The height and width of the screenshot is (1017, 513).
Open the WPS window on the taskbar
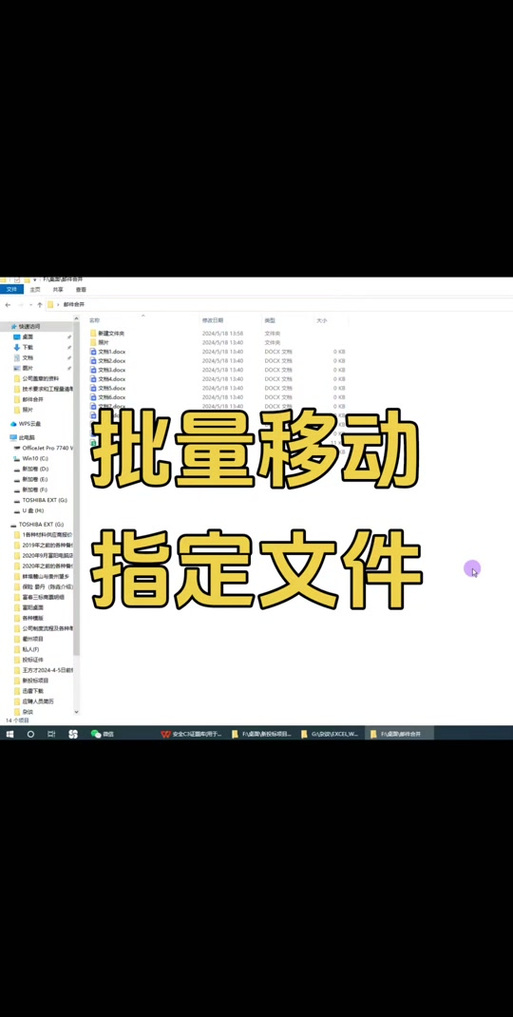(x=192, y=734)
